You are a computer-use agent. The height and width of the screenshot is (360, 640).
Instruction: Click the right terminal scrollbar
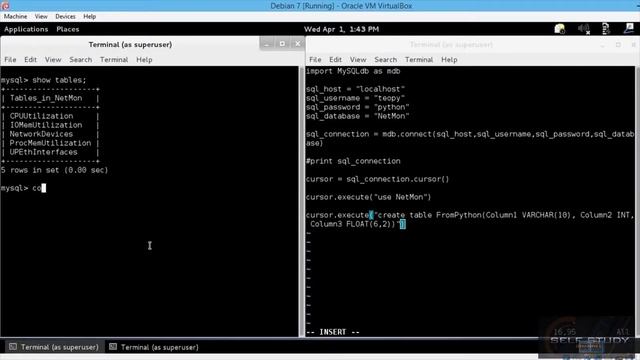pos(637,202)
